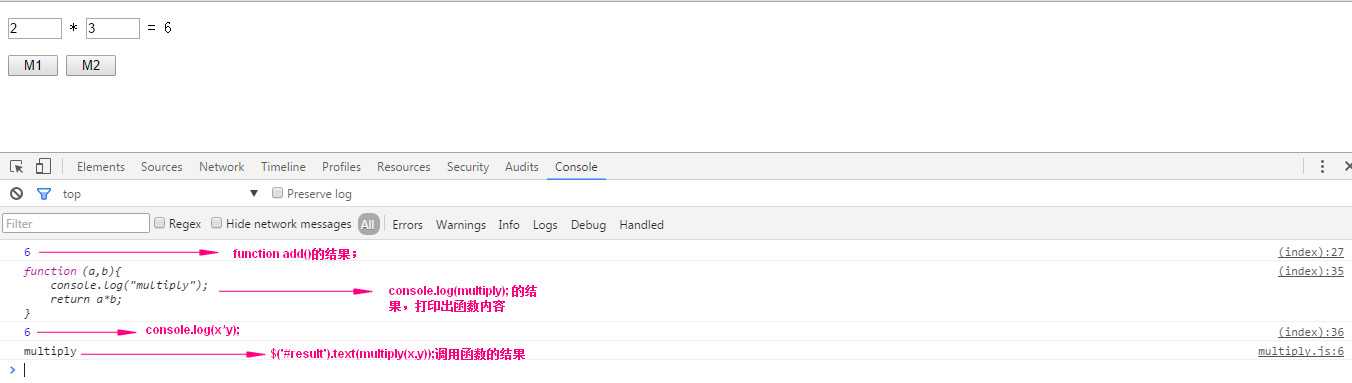
Task: Open source link multiply.js:6
Action: tap(1301, 352)
